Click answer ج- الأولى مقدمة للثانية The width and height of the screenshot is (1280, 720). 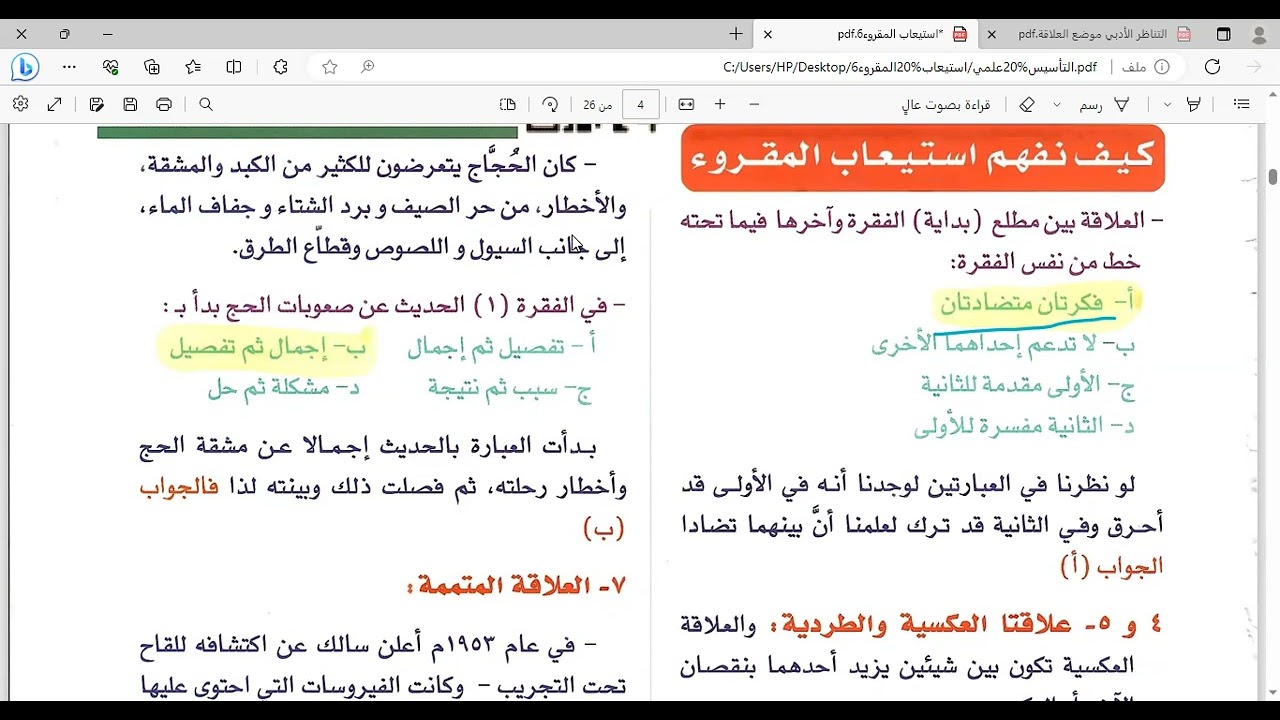pyautogui.click(x=1028, y=385)
